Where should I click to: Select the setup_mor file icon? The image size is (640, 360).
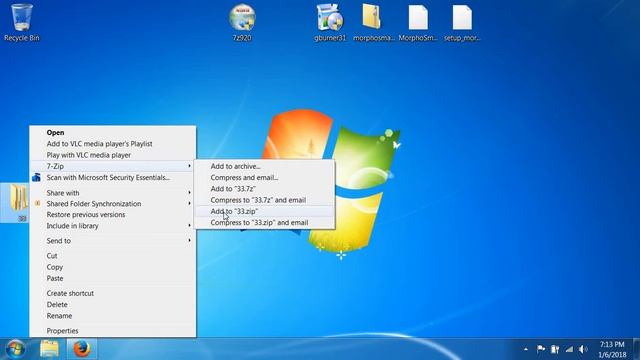click(x=462, y=22)
